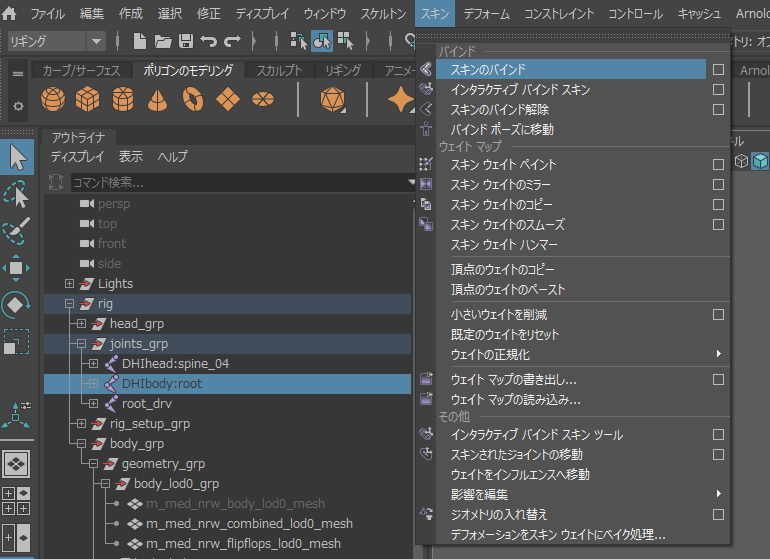Create a polygon sphere from the shelf
770x559 pixels.
point(52,99)
